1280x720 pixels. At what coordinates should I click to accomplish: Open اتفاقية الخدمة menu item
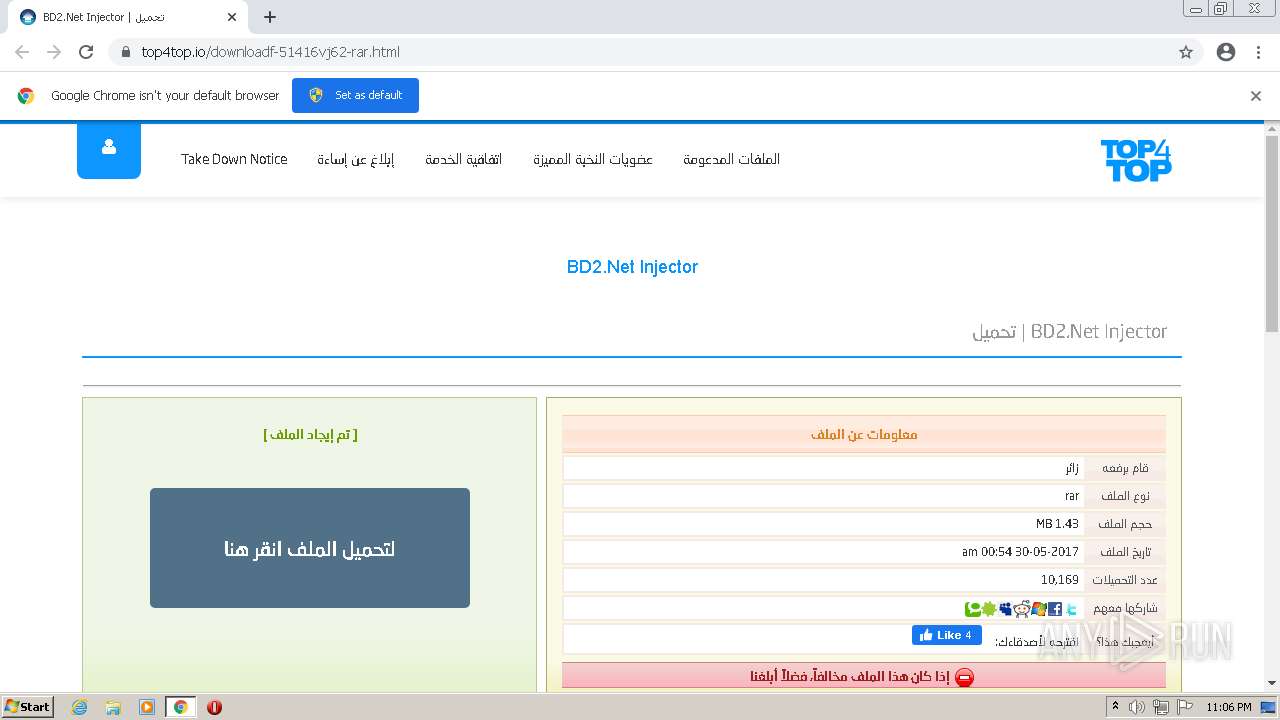pos(464,159)
